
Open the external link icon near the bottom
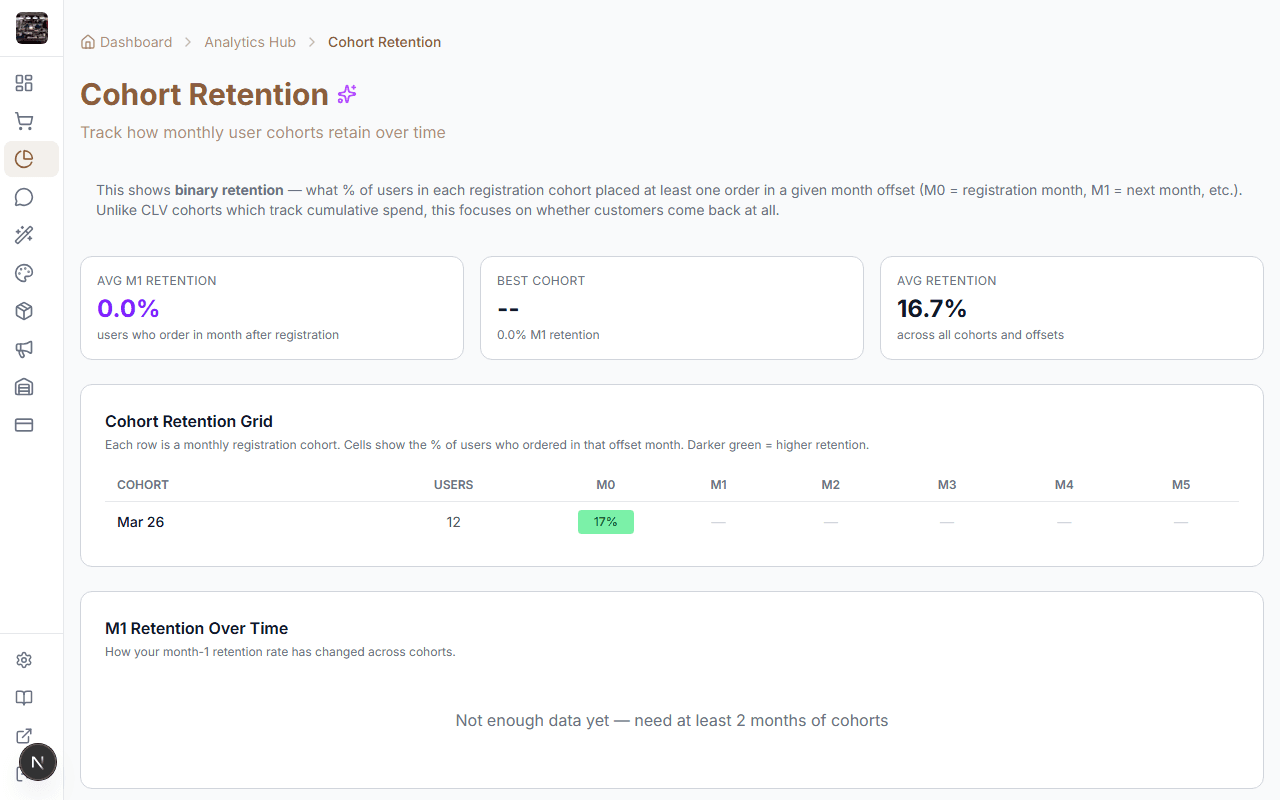(24, 736)
